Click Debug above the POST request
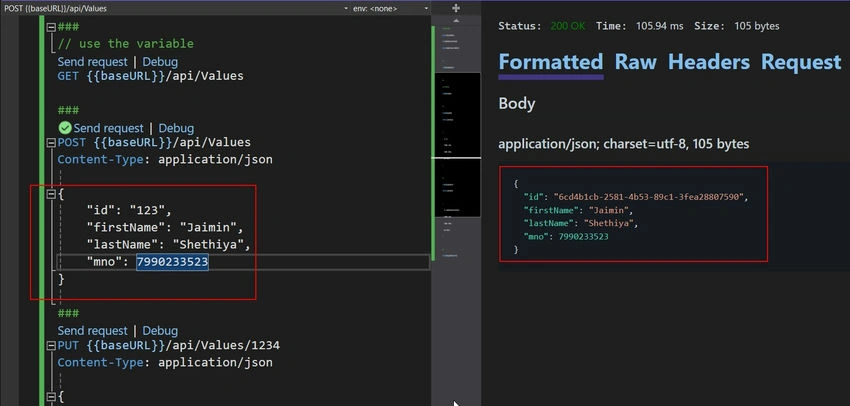 [x=176, y=128]
